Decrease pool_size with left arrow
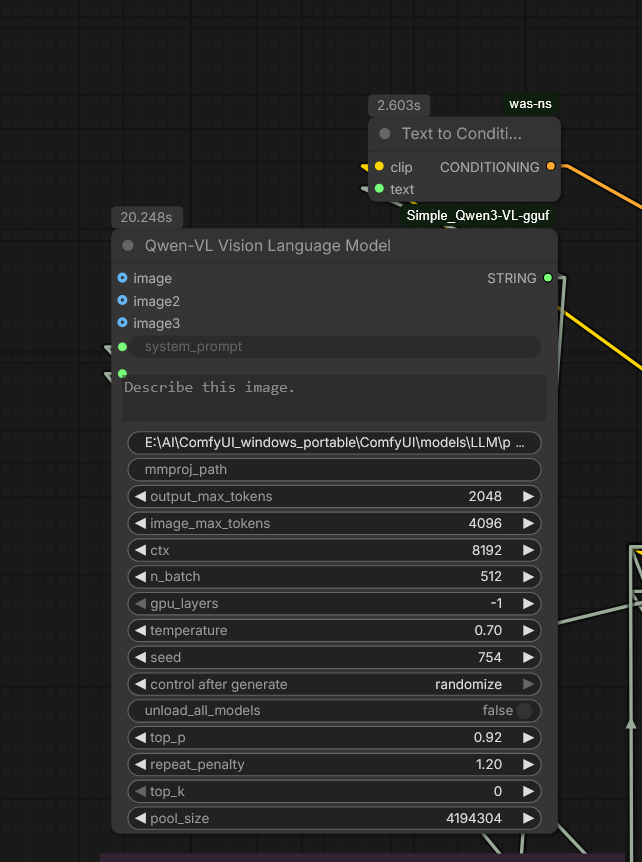Viewport: 642px width, 862px height. tap(141, 819)
